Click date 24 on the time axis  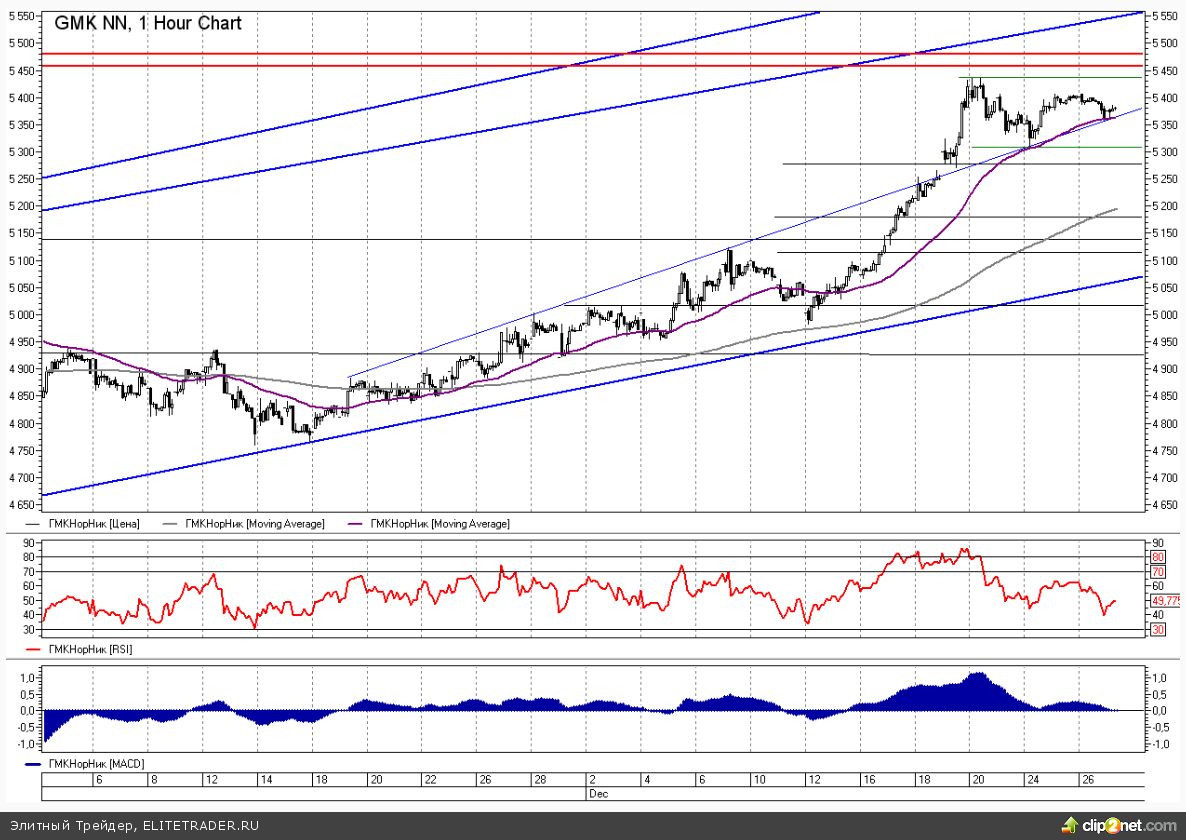tap(1032, 780)
